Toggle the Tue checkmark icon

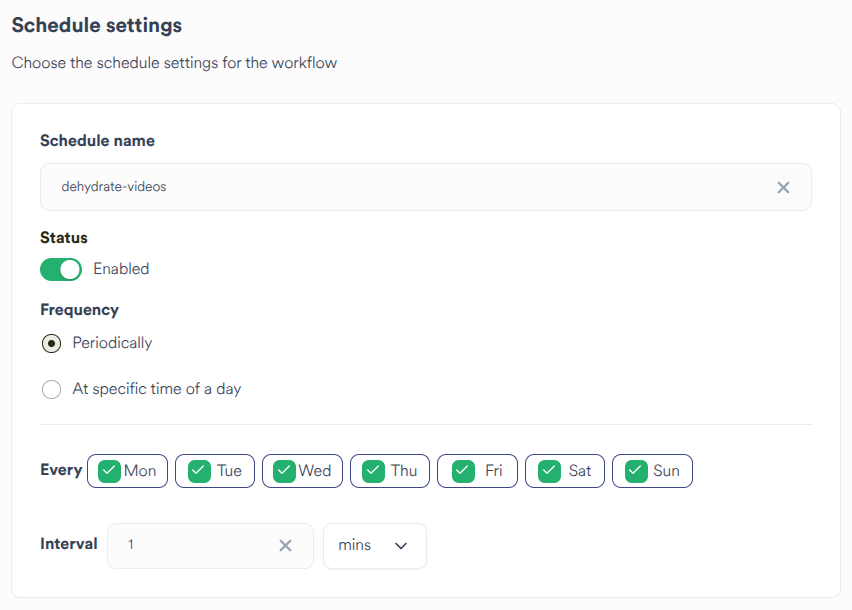pos(196,470)
